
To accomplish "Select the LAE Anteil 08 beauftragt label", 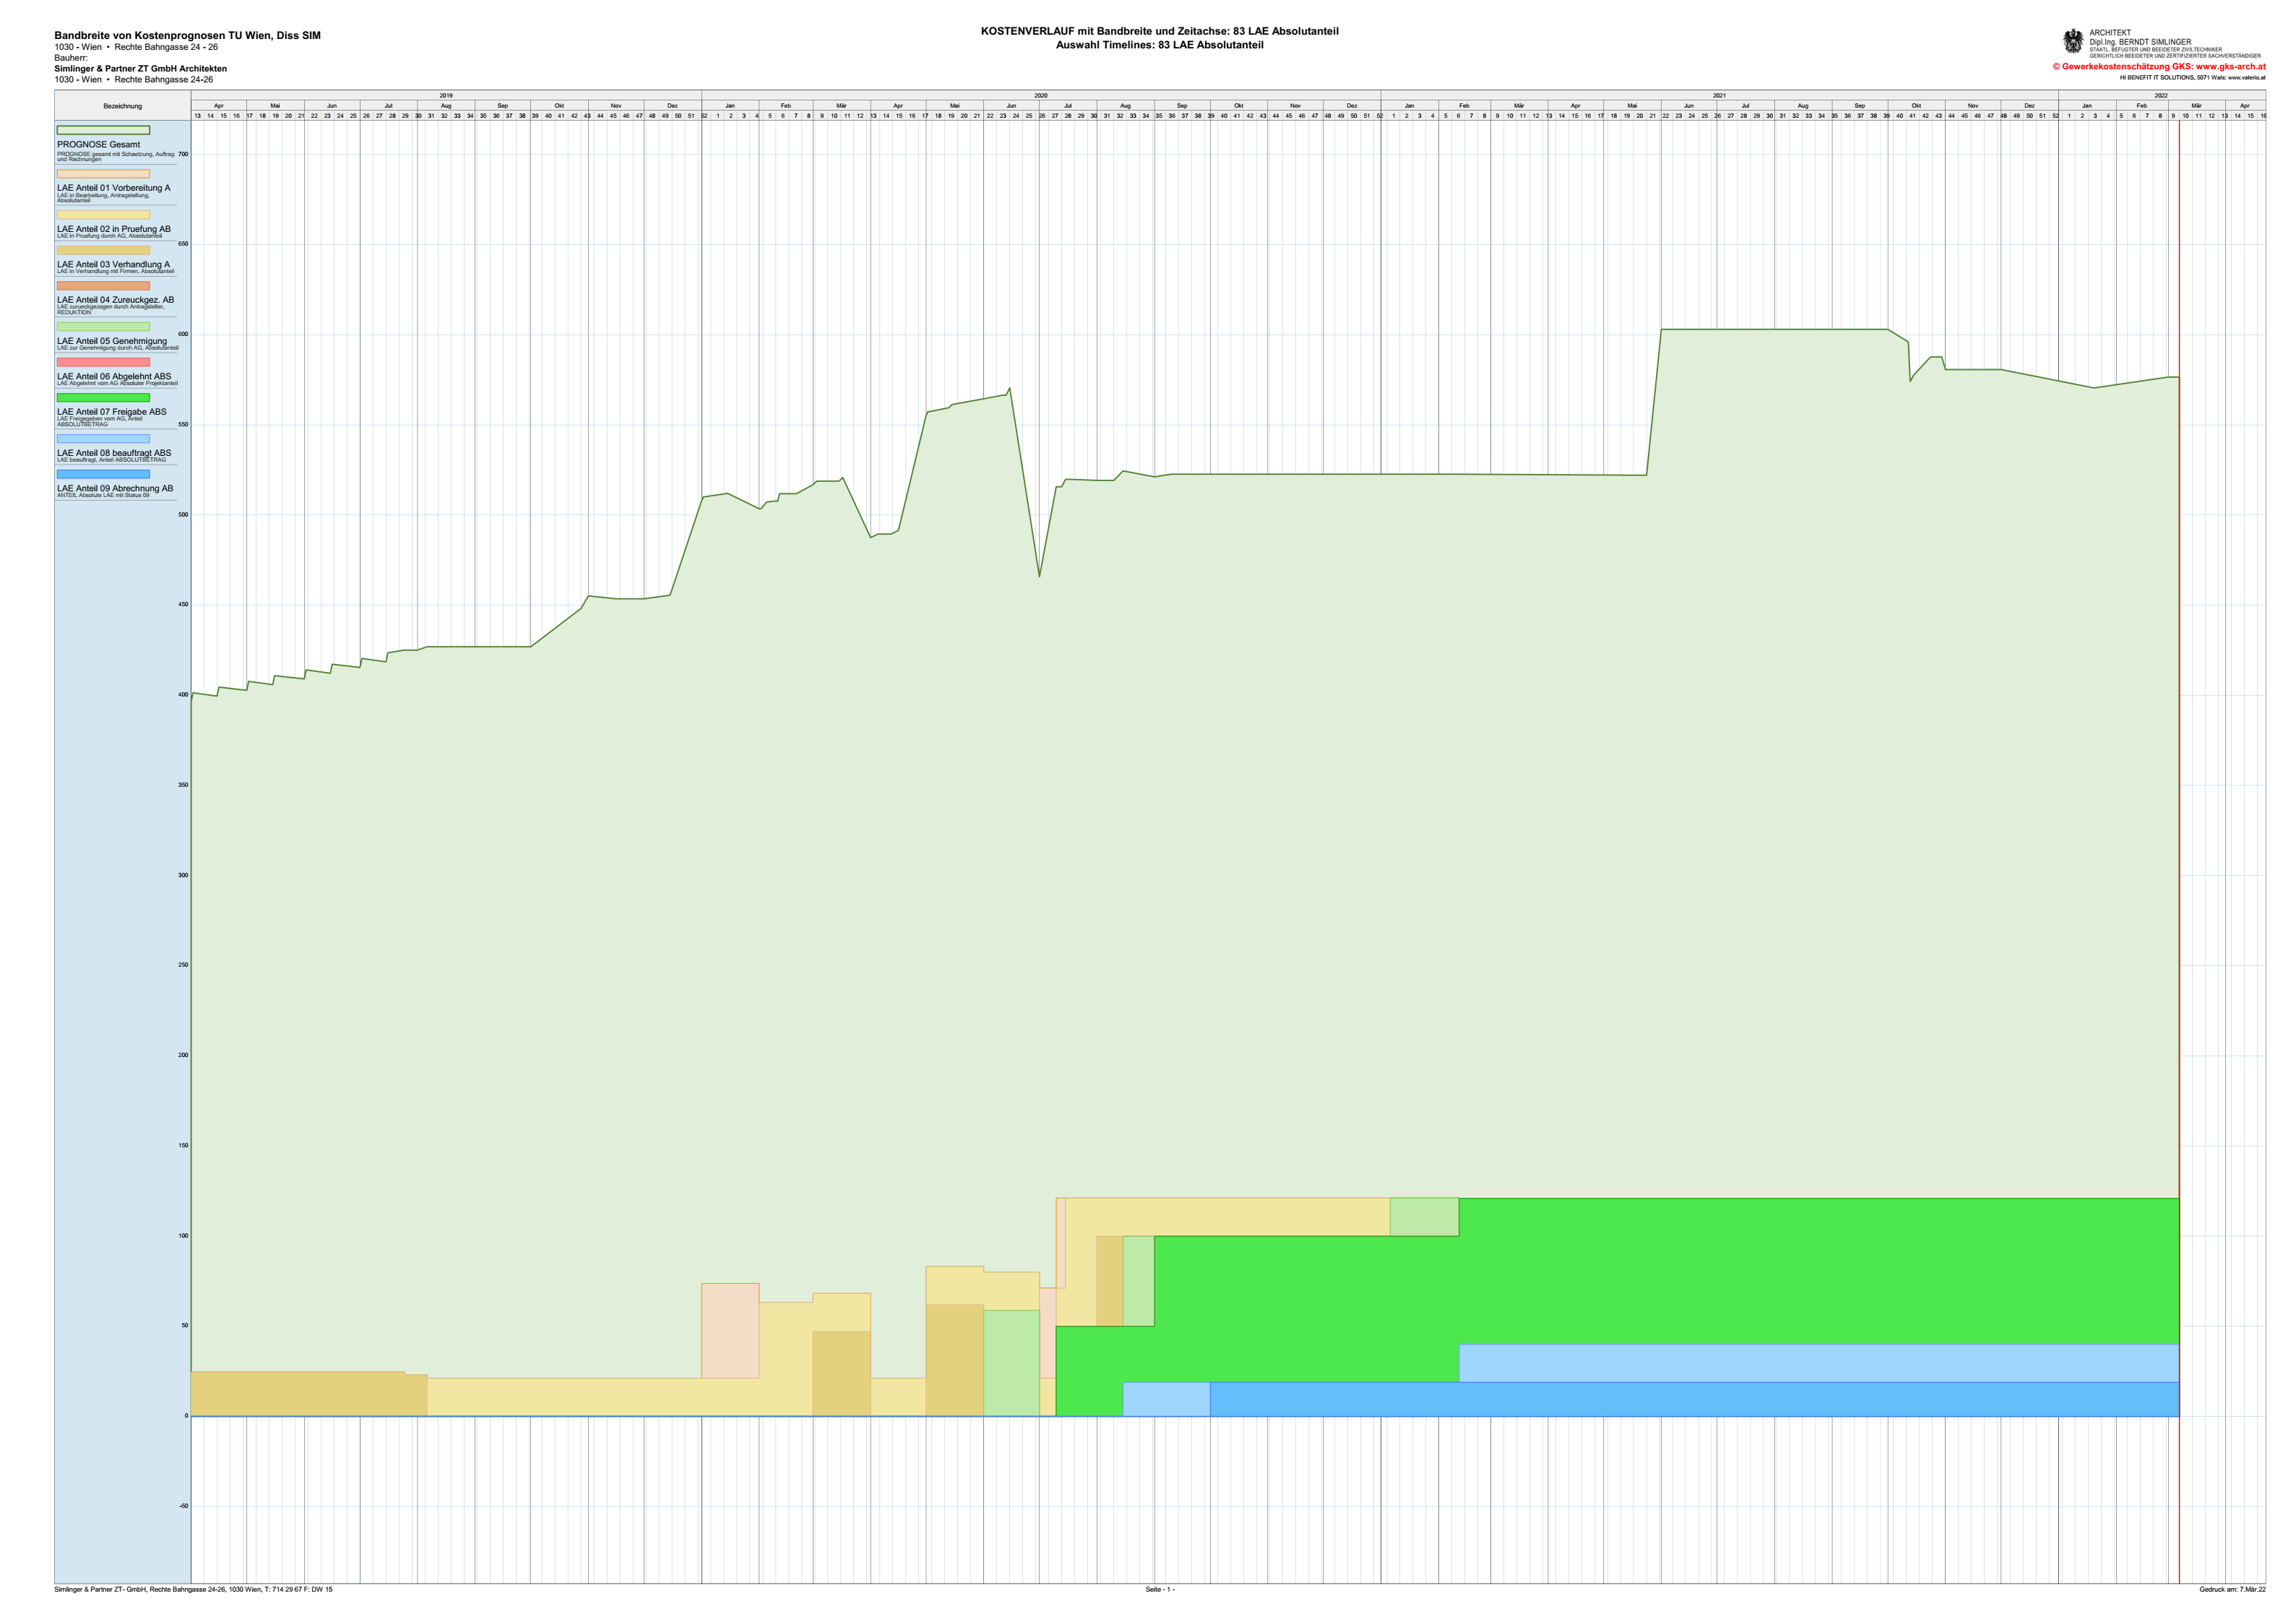I will pos(114,453).
